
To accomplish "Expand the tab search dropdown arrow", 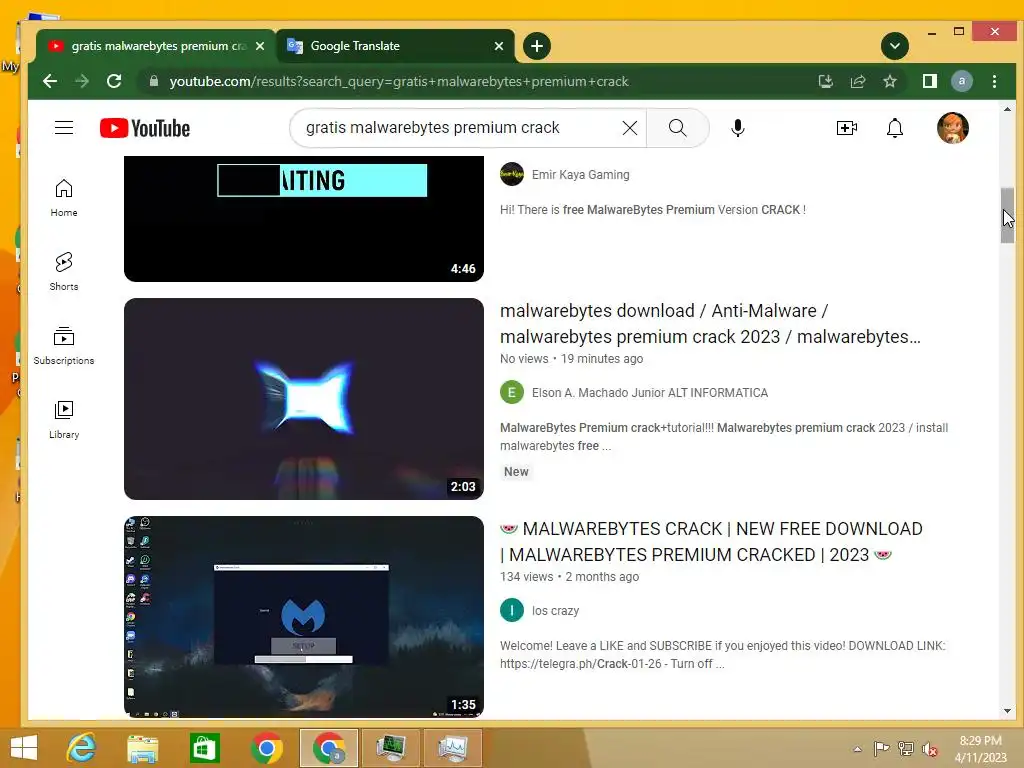I will pyautogui.click(x=895, y=46).
